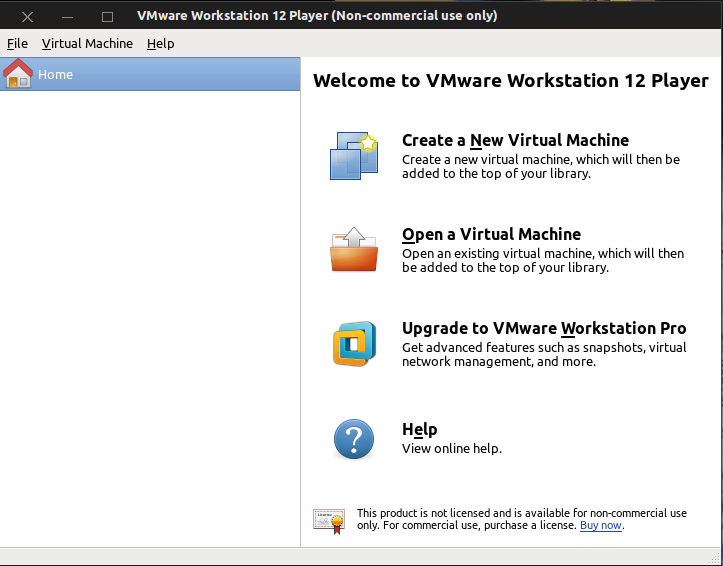Minimize the VMware Player window
The height and width of the screenshot is (566, 723).
(67, 17)
